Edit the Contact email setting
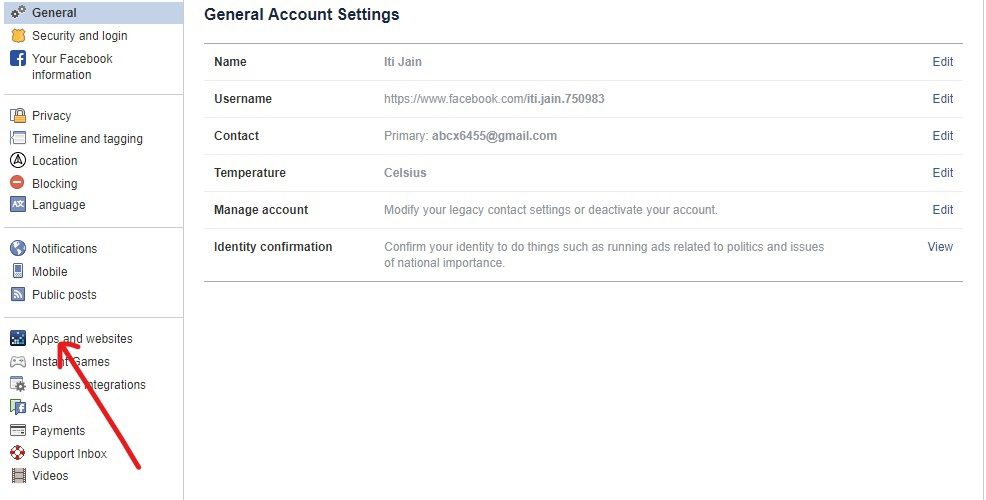 pyautogui.click(x=943, y=136)
